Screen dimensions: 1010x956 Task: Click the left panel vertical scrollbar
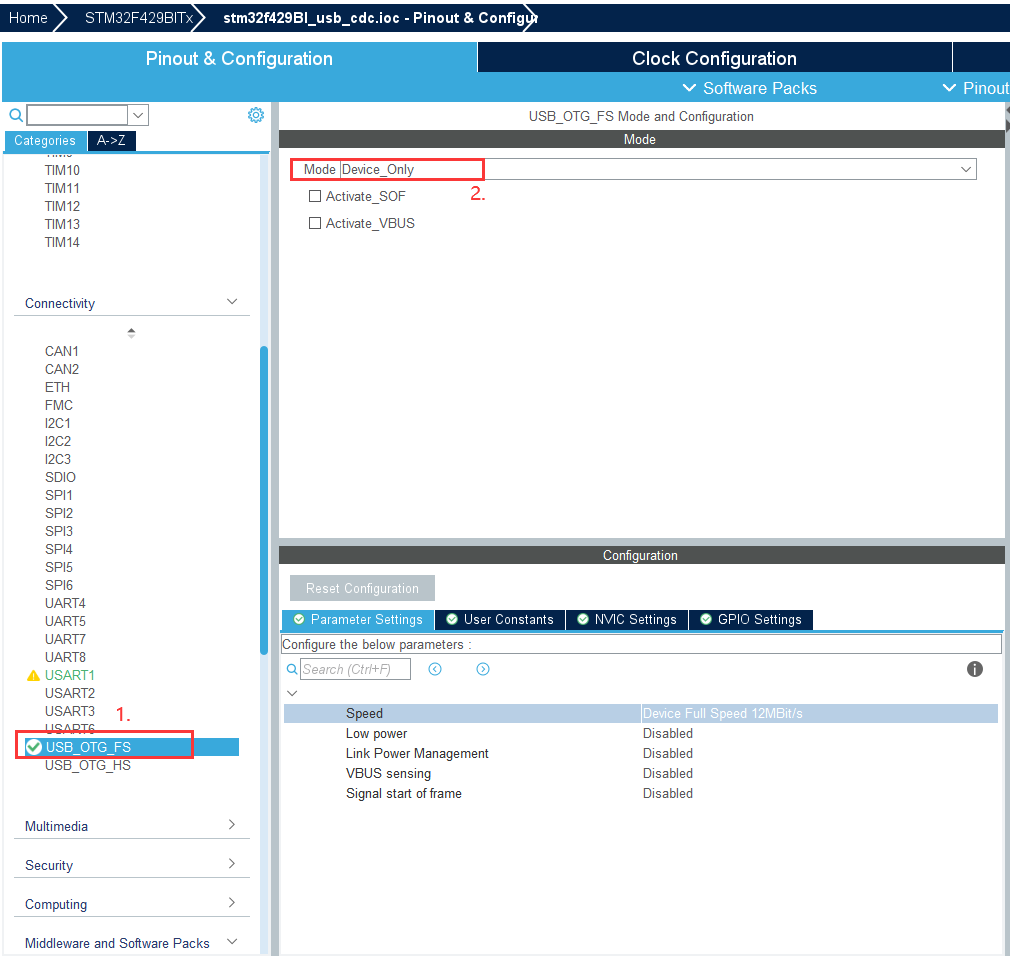click(x=264, y=501)
